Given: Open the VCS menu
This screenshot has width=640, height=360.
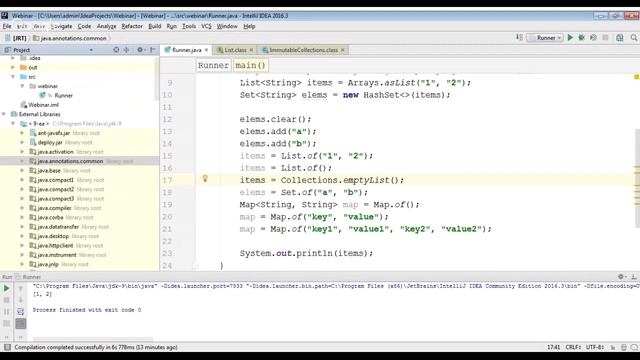Looking at the screenshot, I should 206,26.
